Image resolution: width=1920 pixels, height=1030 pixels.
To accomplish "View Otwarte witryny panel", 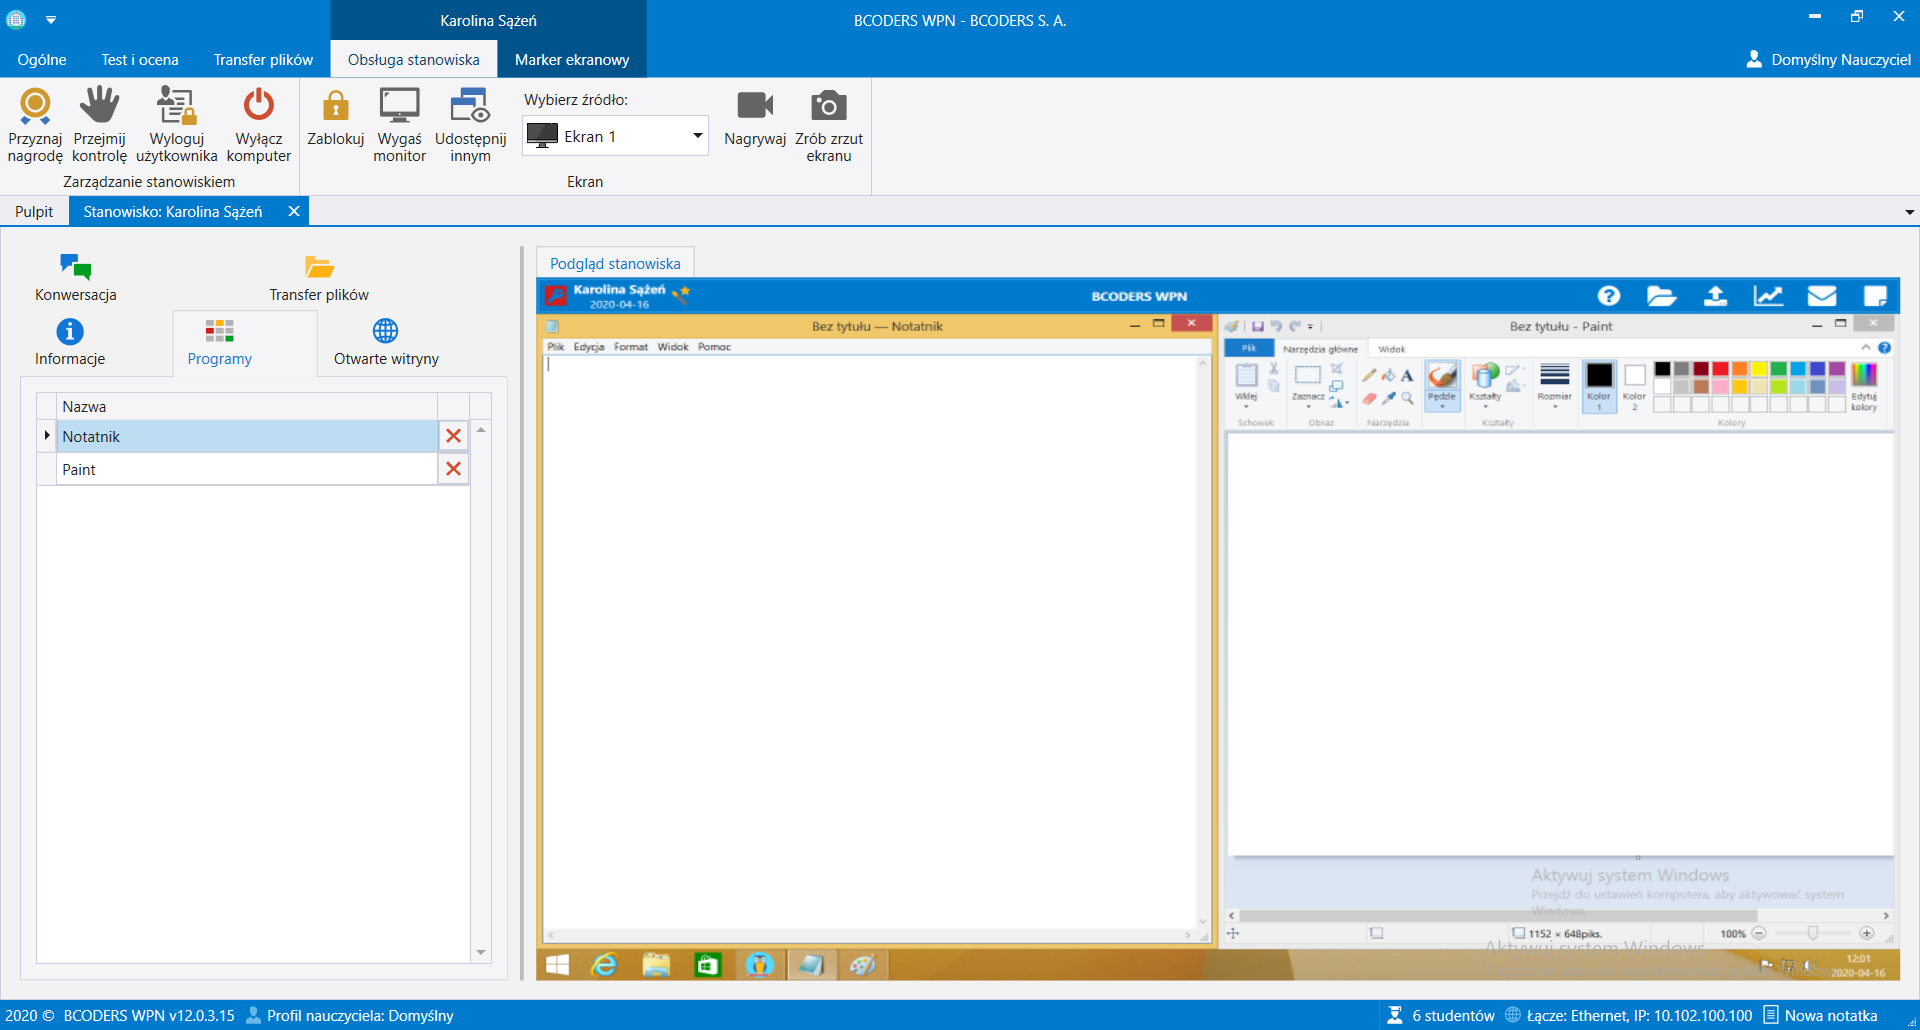I will 386,342.
